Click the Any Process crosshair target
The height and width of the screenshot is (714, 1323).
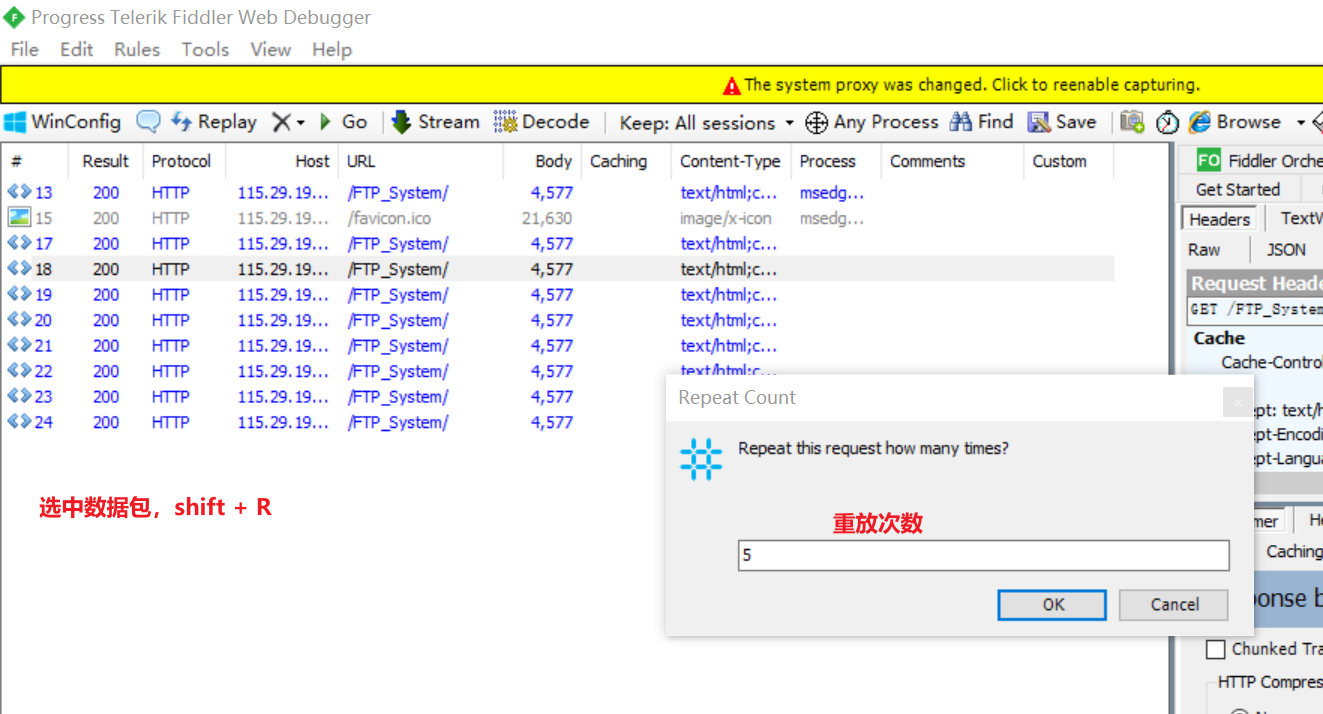816,122
